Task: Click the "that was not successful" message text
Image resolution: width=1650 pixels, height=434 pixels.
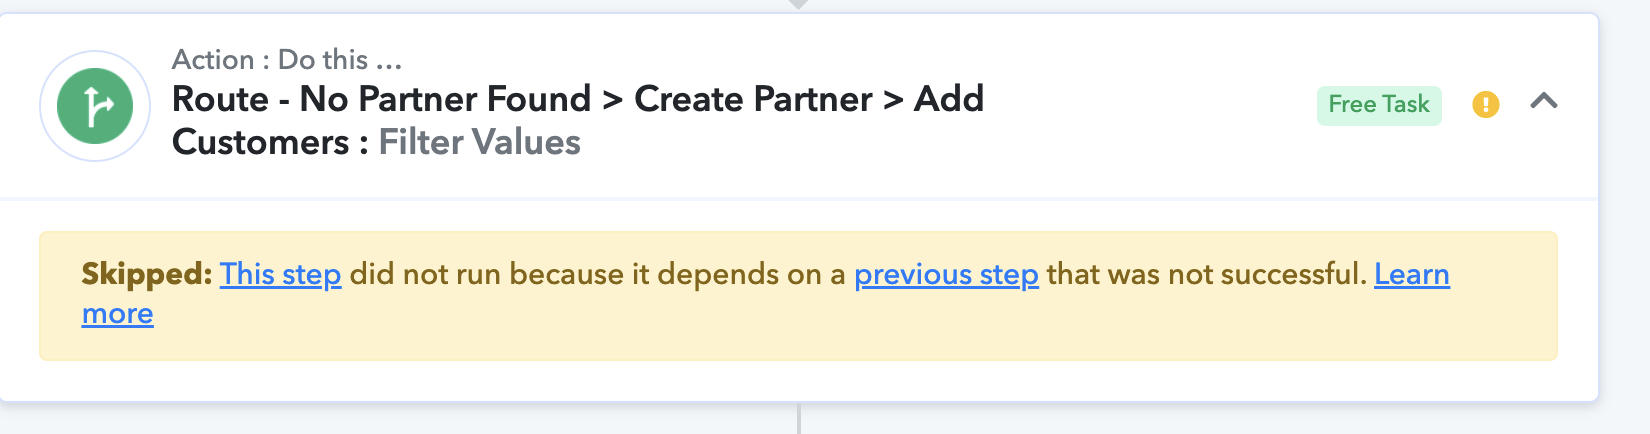Action: (x=1206, y=274)
